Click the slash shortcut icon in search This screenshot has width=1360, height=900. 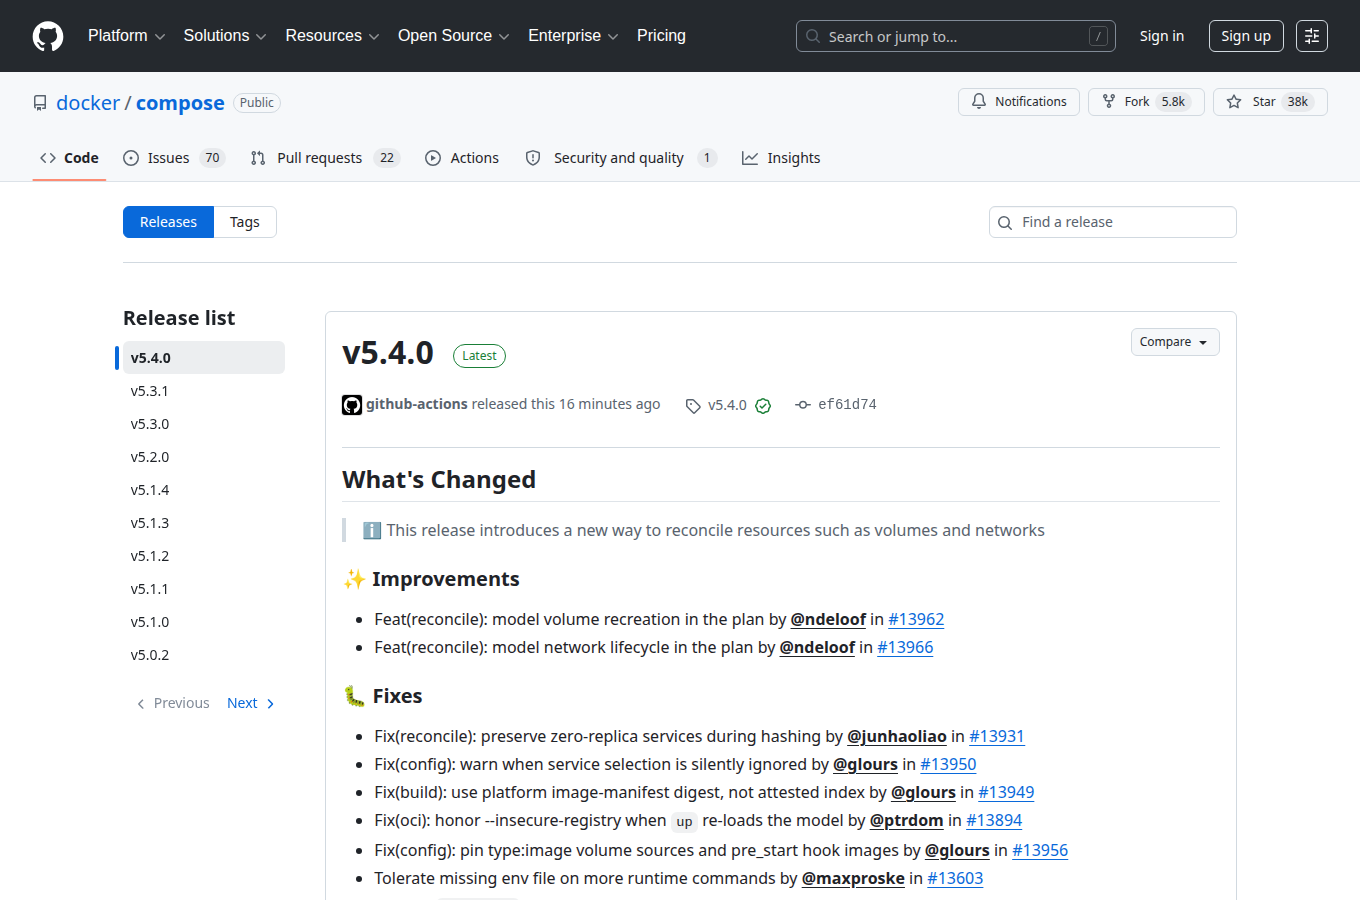click(1098, 36)
